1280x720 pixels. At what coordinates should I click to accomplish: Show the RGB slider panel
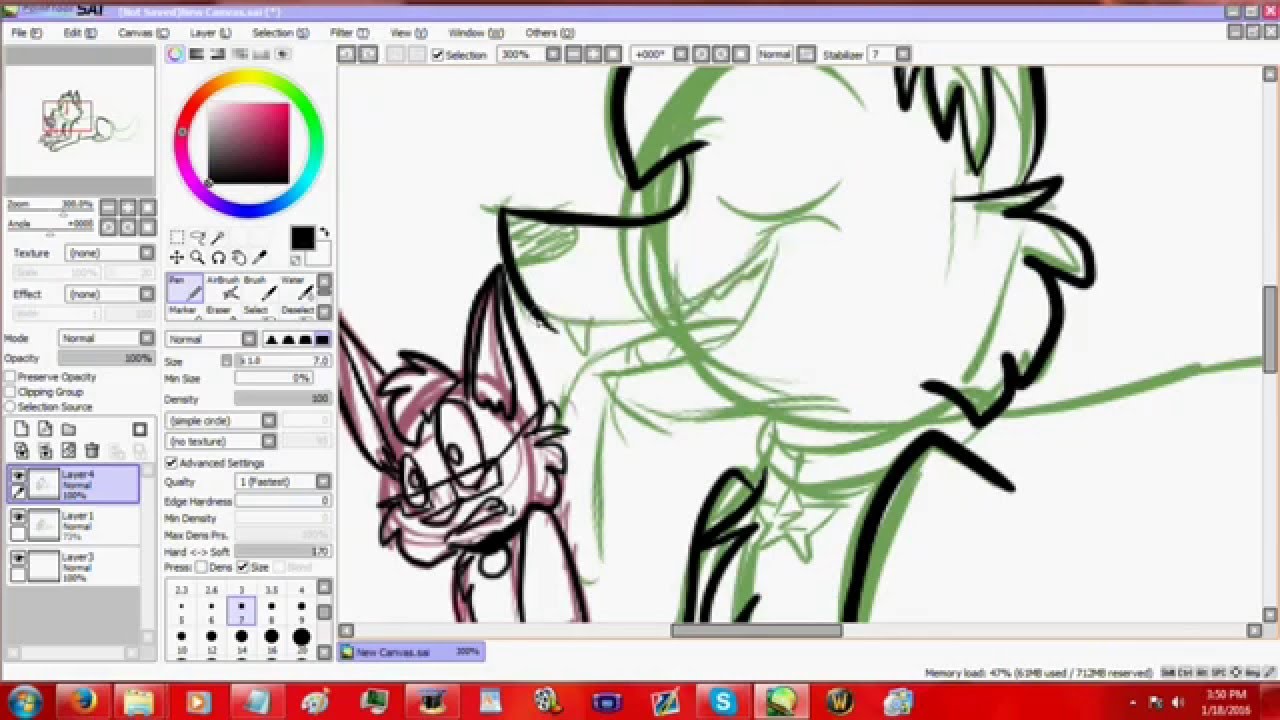click(197, 55)
